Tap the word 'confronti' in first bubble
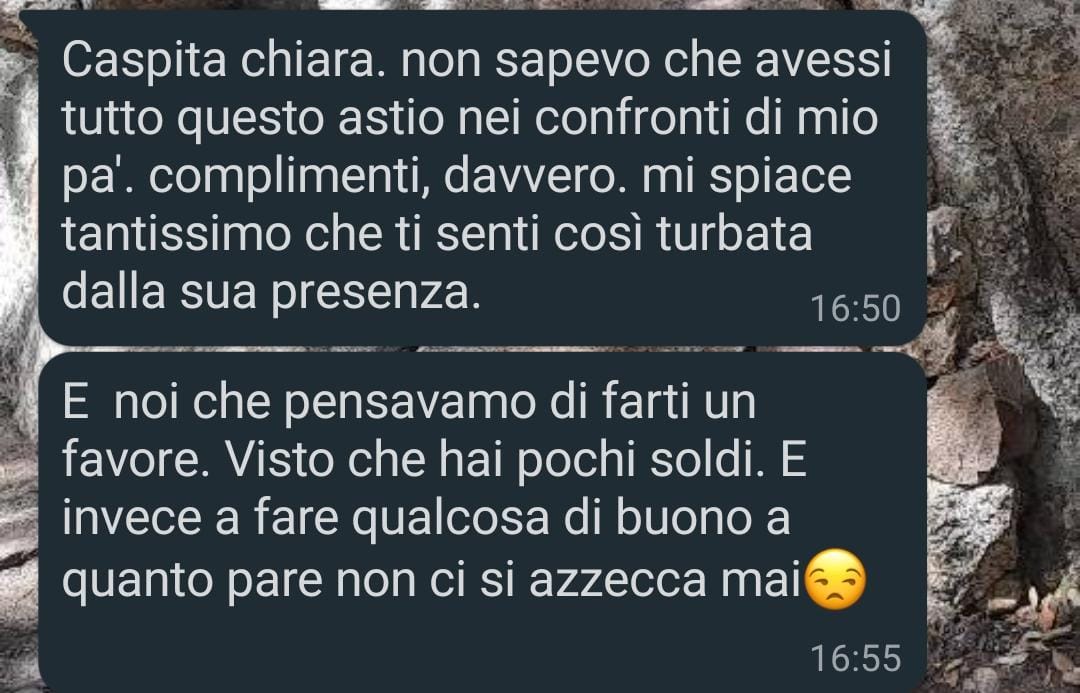The height and width of the screenshot is (693, 1080). [x=632, y=118]
